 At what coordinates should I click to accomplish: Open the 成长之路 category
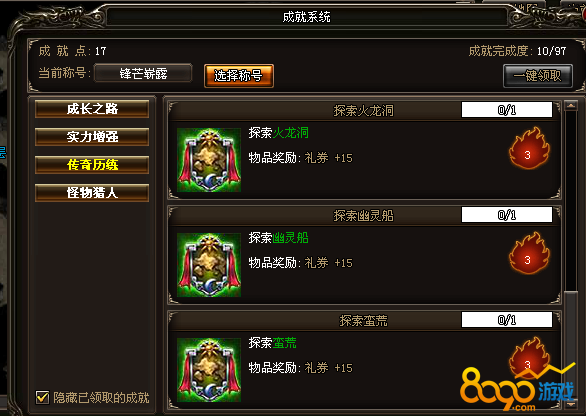click(92, 109)
